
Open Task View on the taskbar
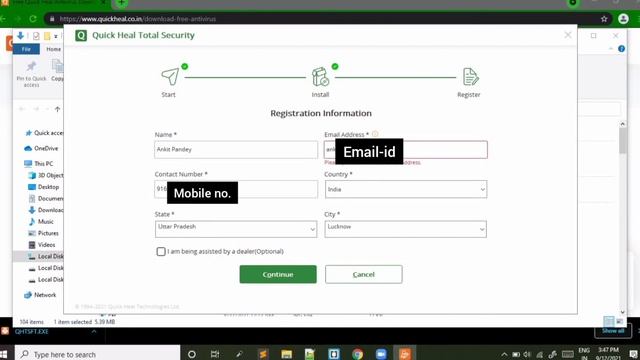click(215, 354)
